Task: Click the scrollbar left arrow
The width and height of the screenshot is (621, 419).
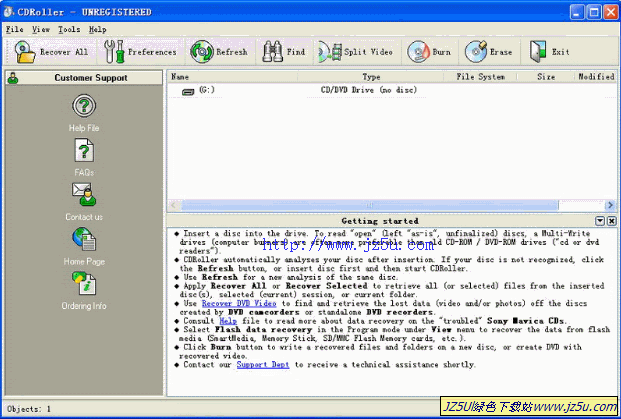Action: [x=173, y=205]
